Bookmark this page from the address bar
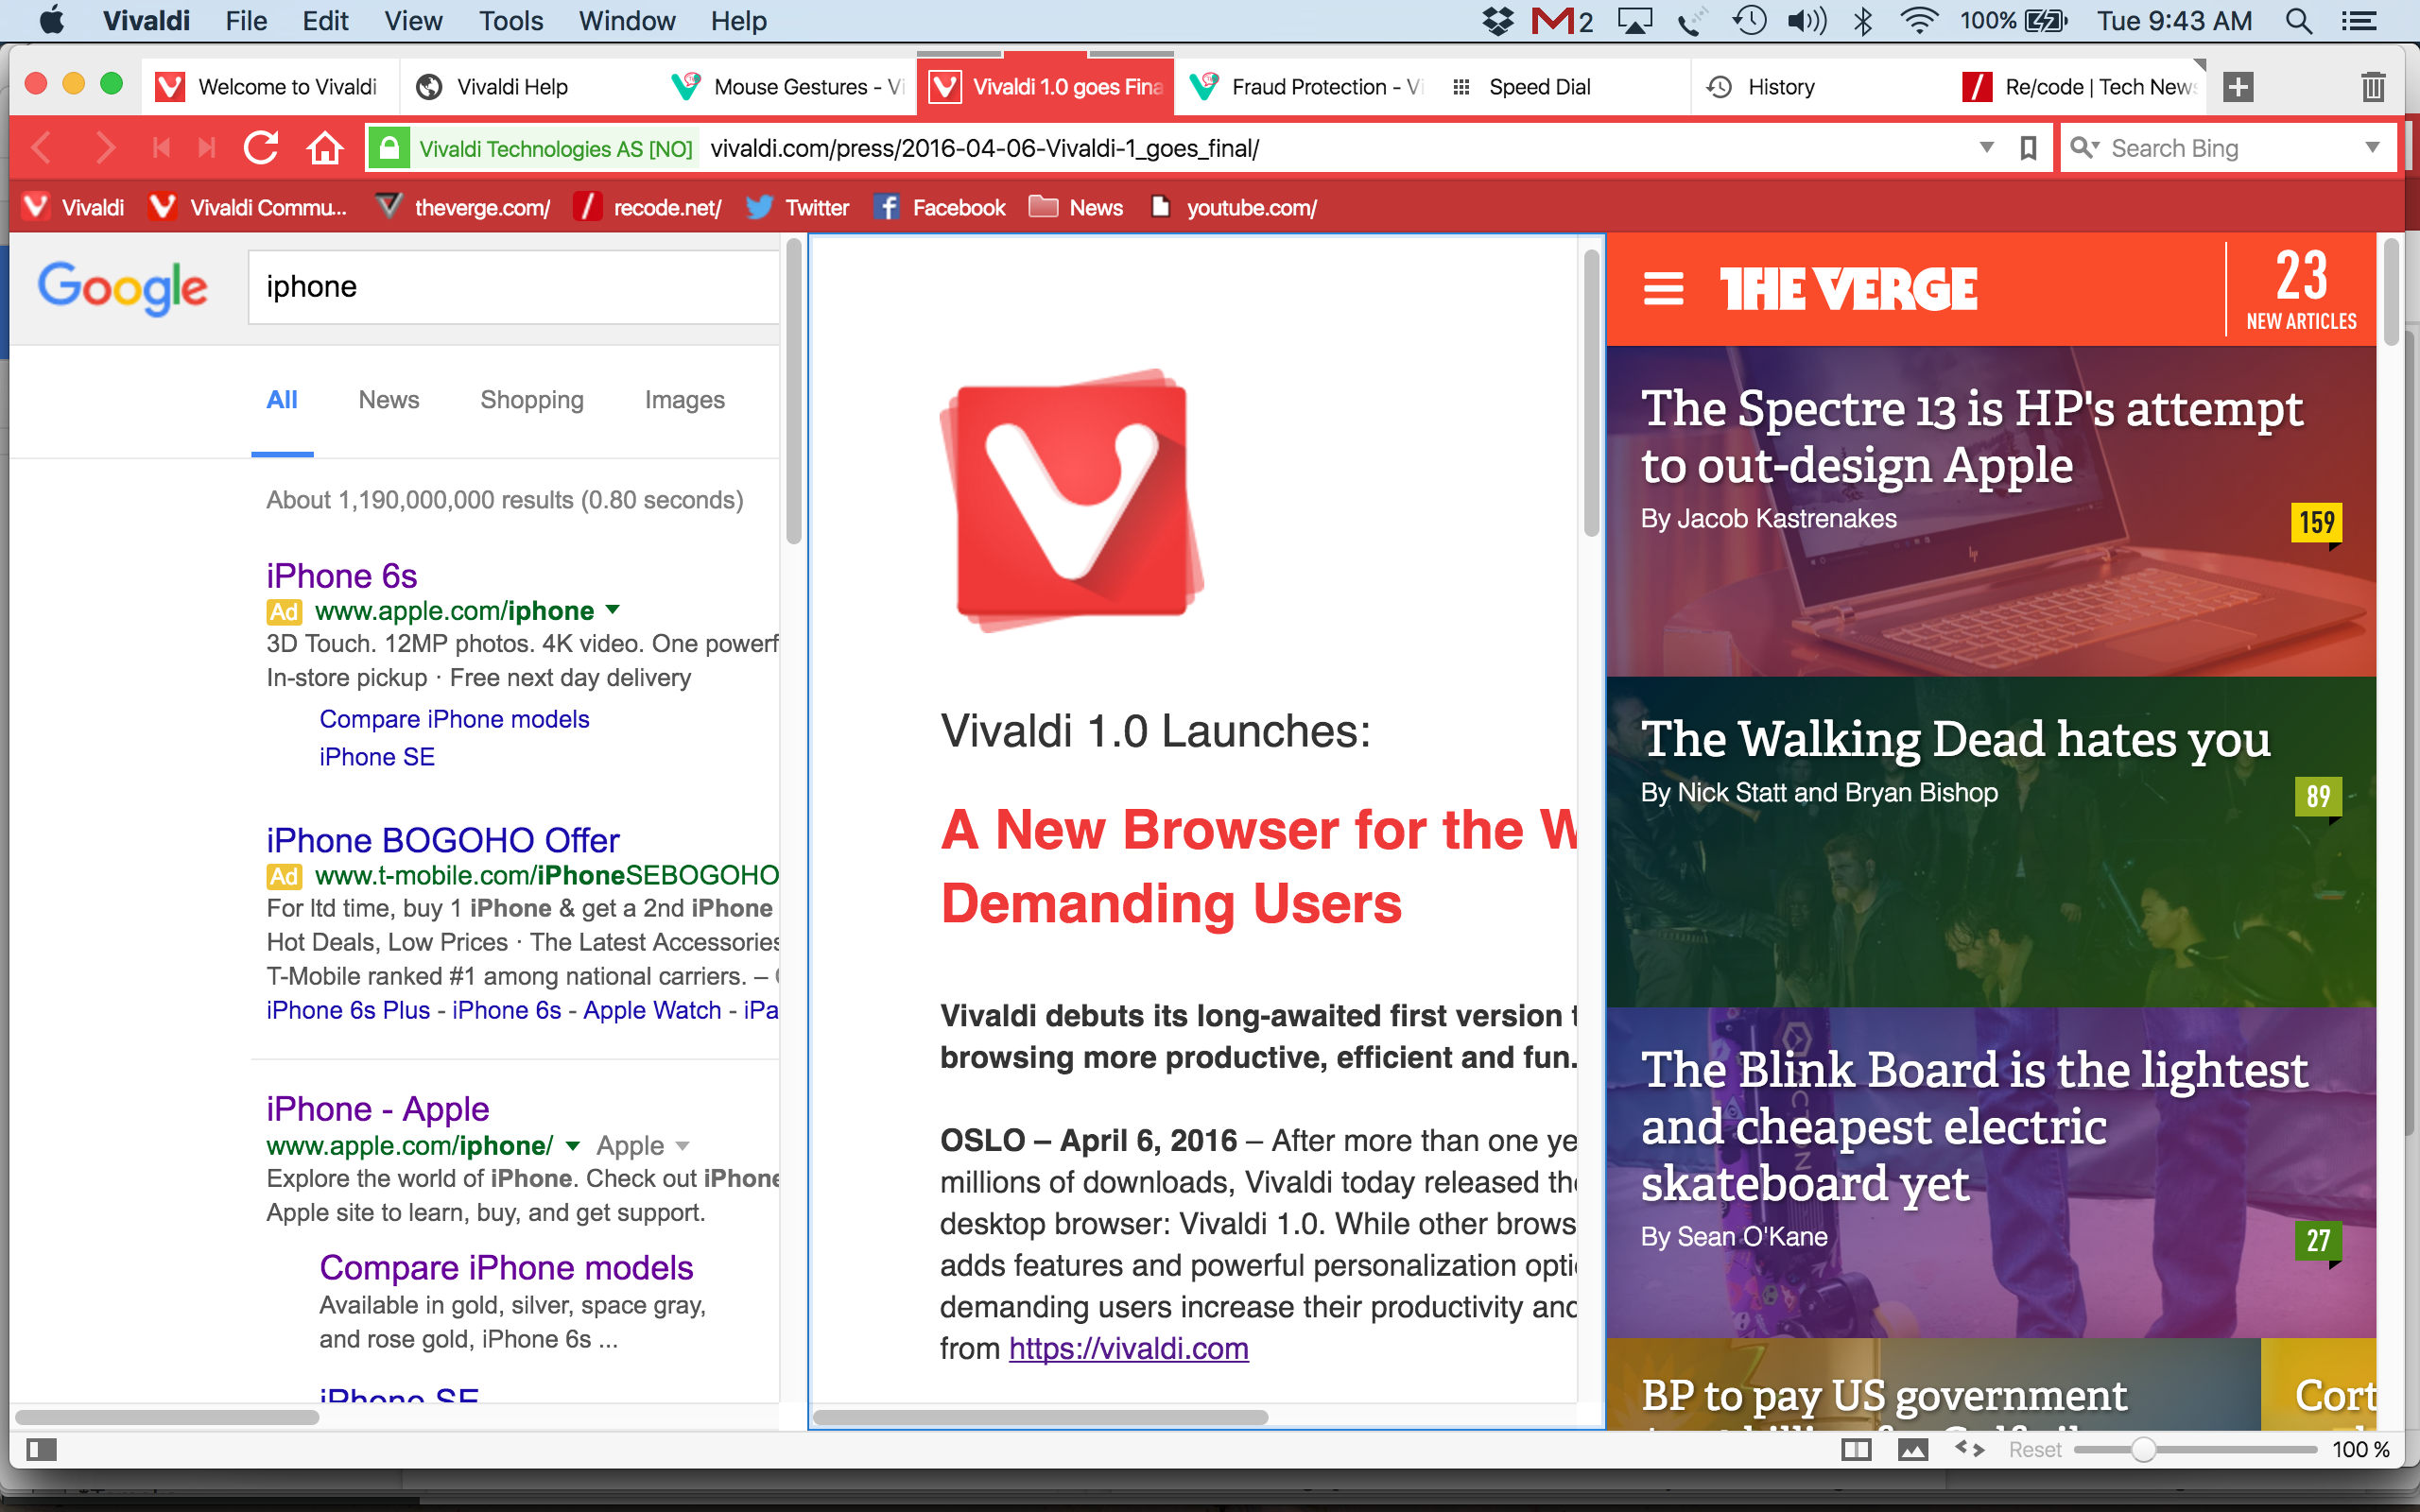Image resolution: width=2420 pixels, height=1512 pixels. [x=2028, y=148]
